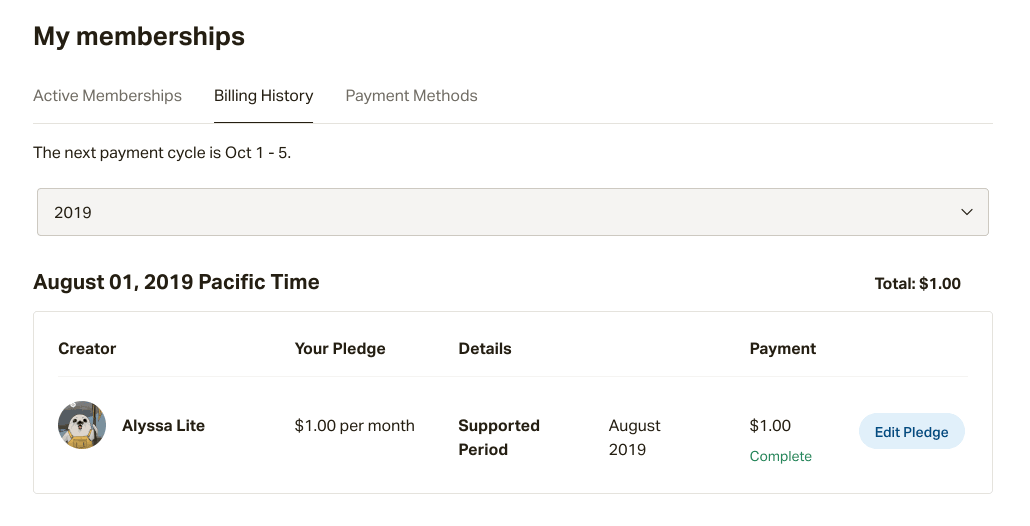This screenshot has height=526, width=1030.
Task: Open Alyssa Lite creator name link
Action: (164, 426)
